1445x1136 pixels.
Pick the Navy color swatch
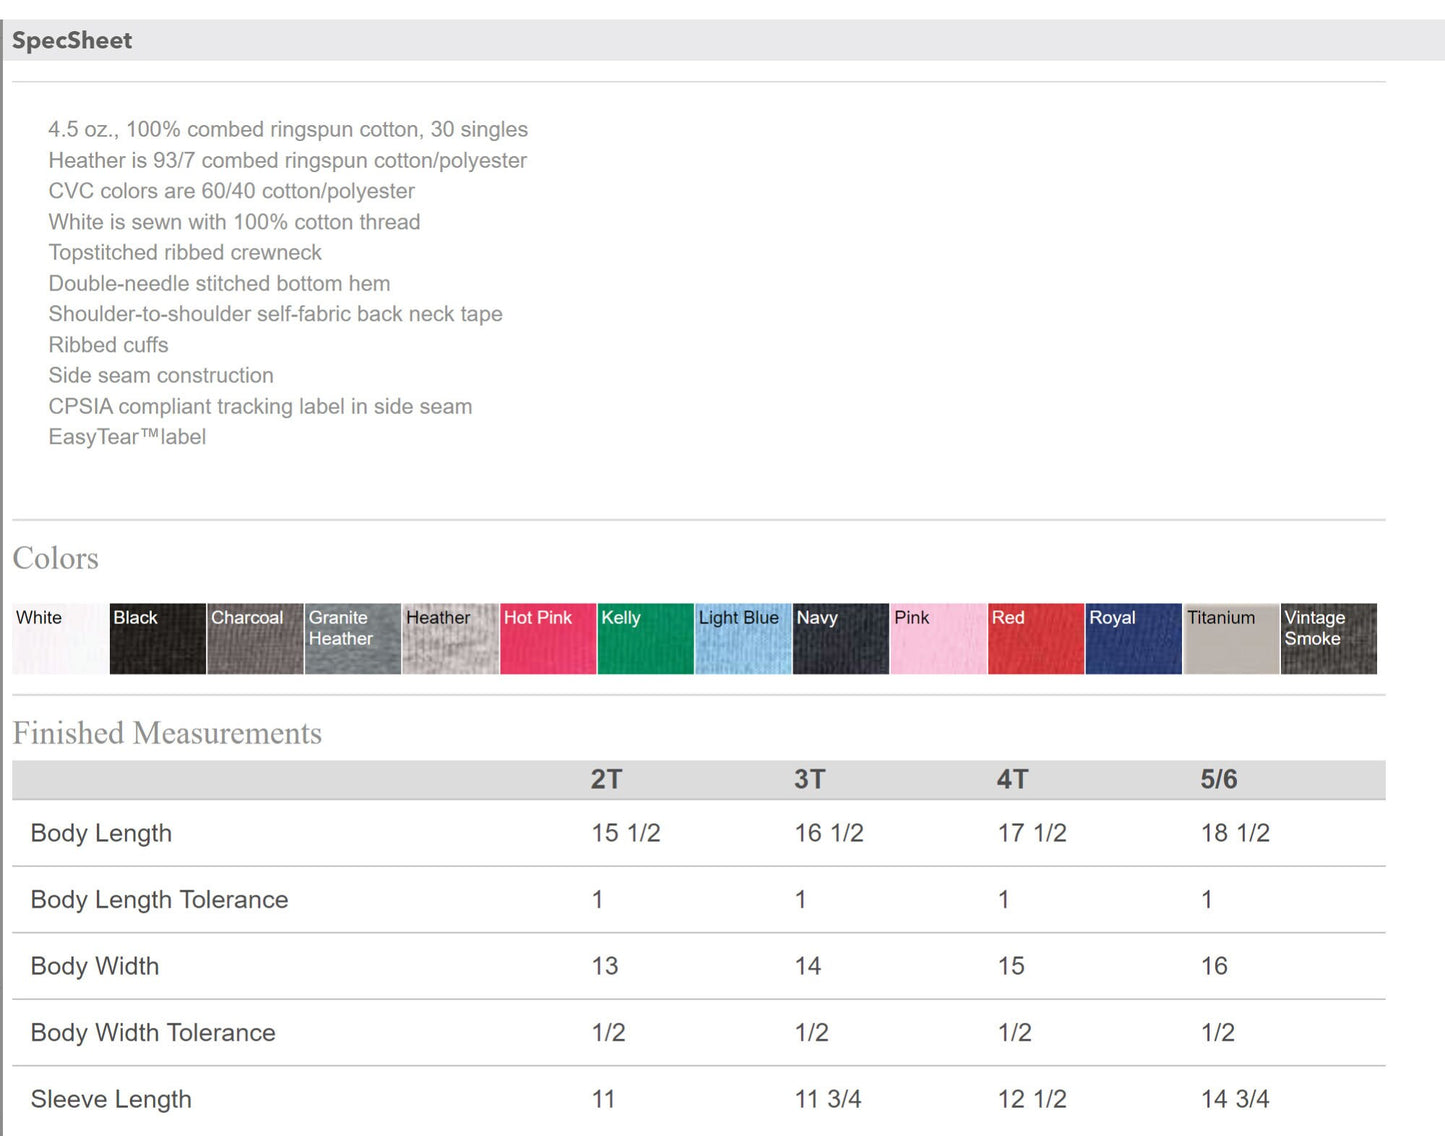tap(840, 638)
